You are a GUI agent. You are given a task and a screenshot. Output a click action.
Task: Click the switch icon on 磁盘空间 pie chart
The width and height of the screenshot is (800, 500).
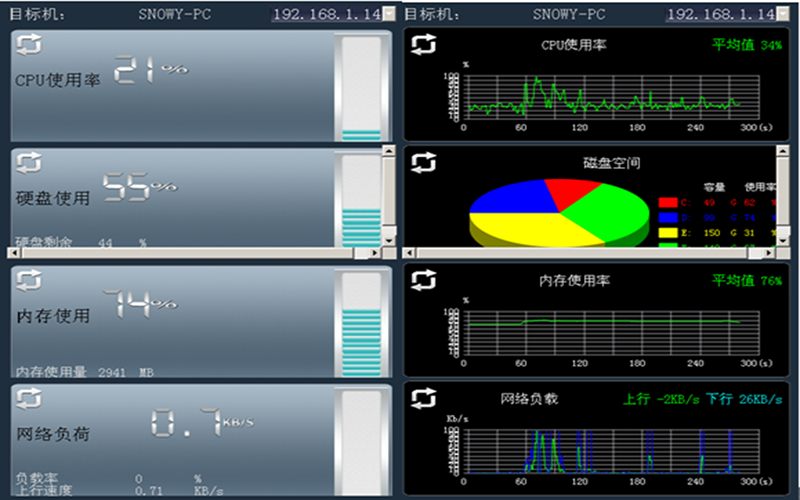424,162
